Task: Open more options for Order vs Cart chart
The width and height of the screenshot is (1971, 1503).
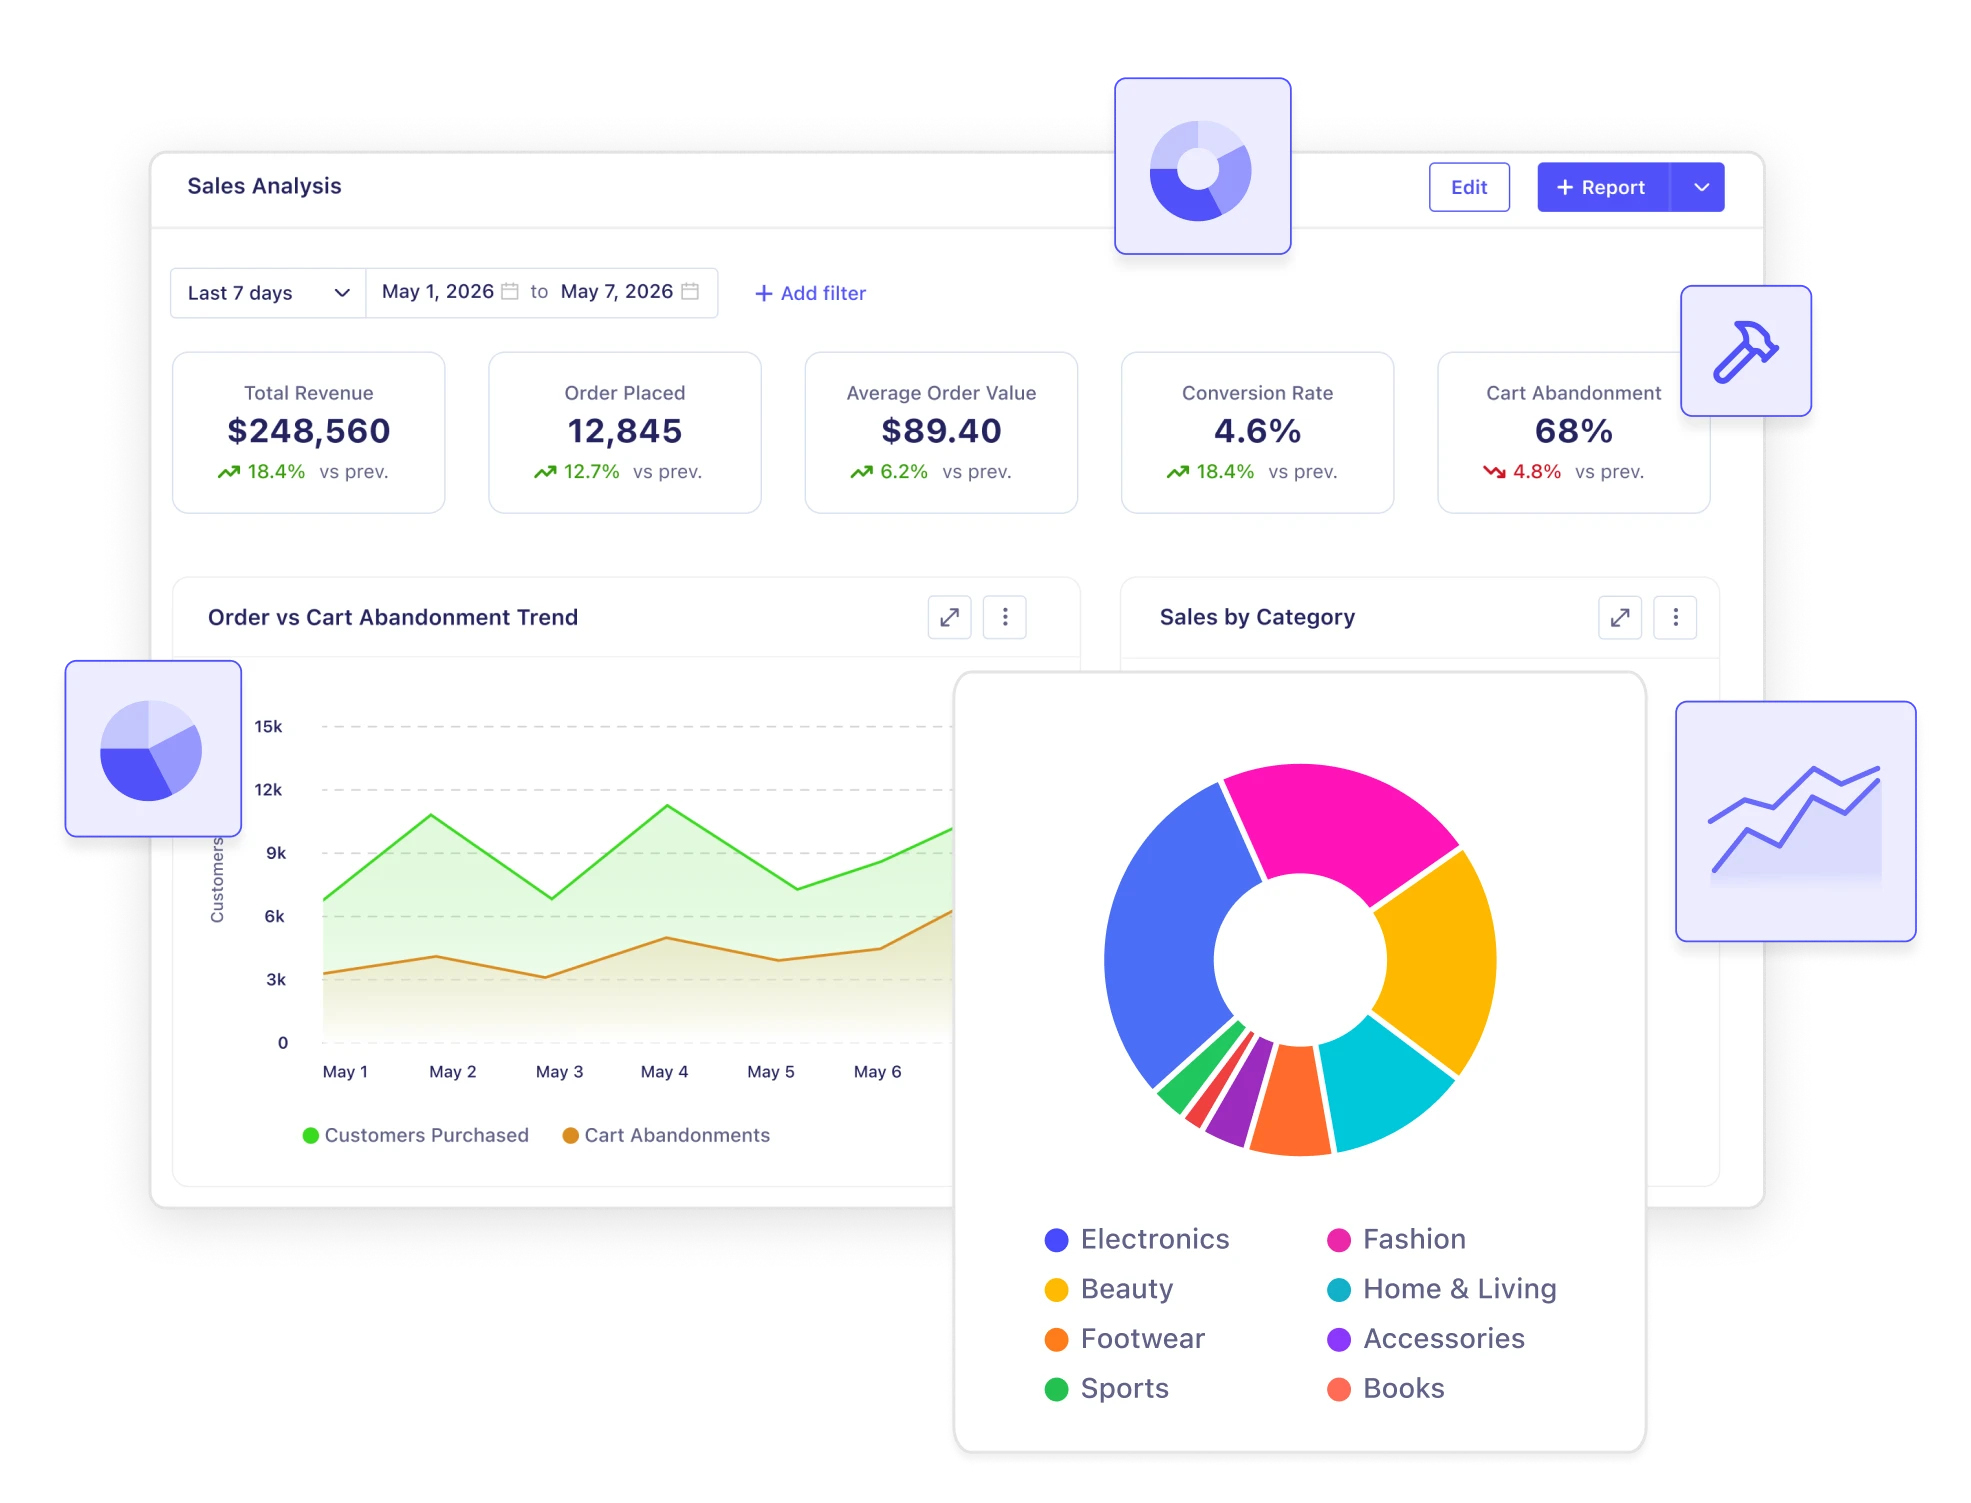Action: pyautogui.click(x=1005, y=617)
